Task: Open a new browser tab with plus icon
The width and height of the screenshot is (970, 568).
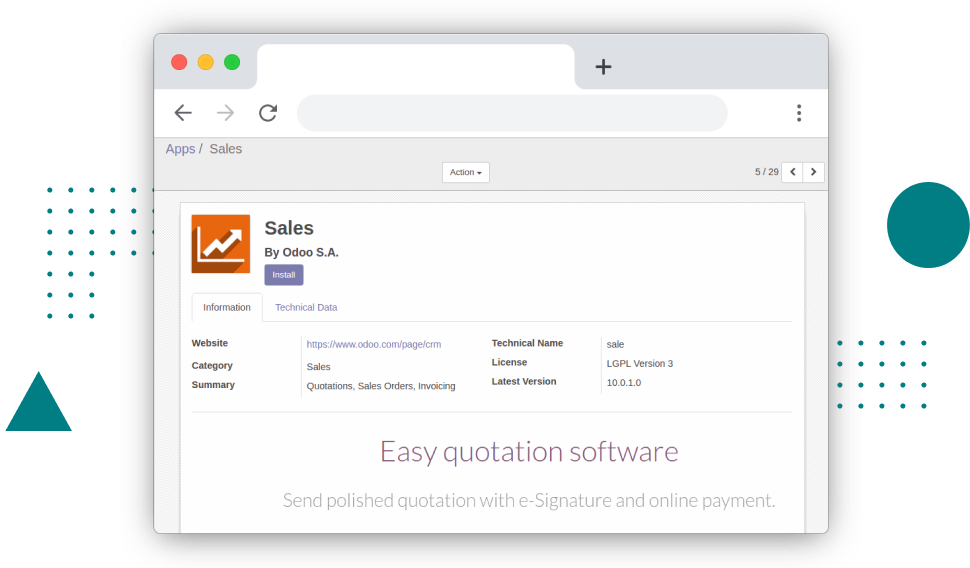Action: click(x=603, y=67)
